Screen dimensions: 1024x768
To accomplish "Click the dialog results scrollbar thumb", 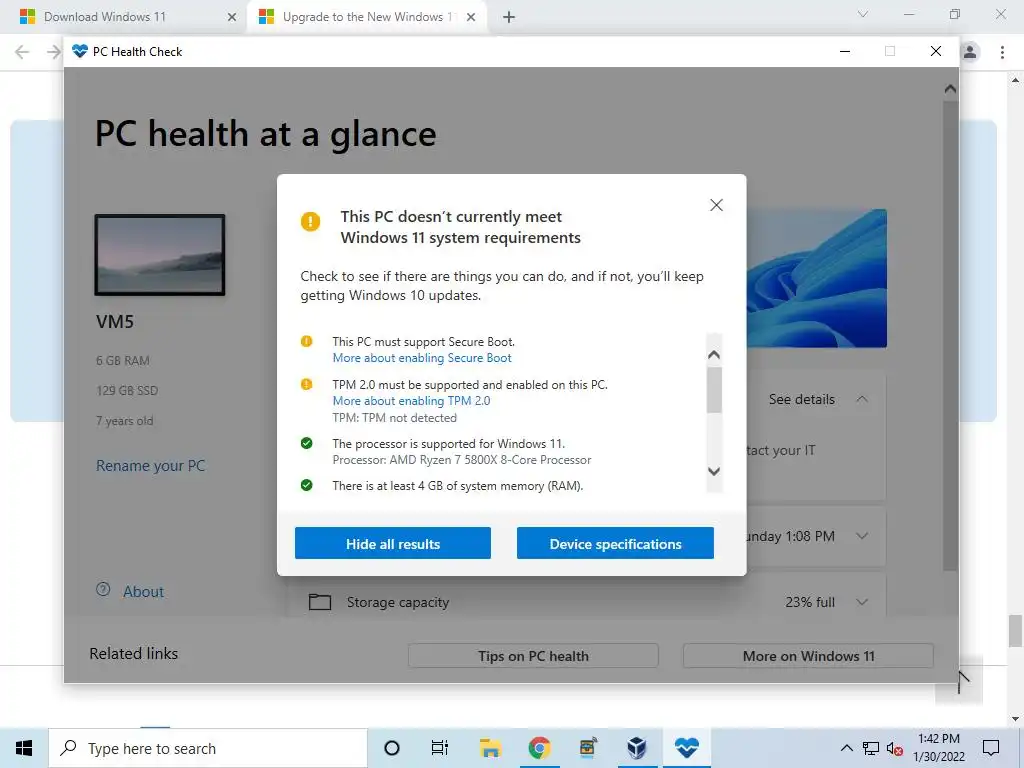I will tap(714, 390).
